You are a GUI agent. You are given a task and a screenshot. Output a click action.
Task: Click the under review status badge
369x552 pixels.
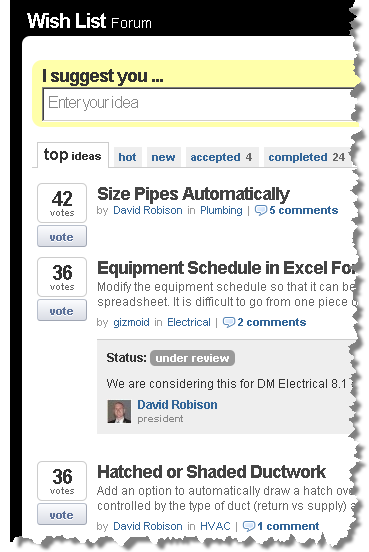(x=193, y=358)
